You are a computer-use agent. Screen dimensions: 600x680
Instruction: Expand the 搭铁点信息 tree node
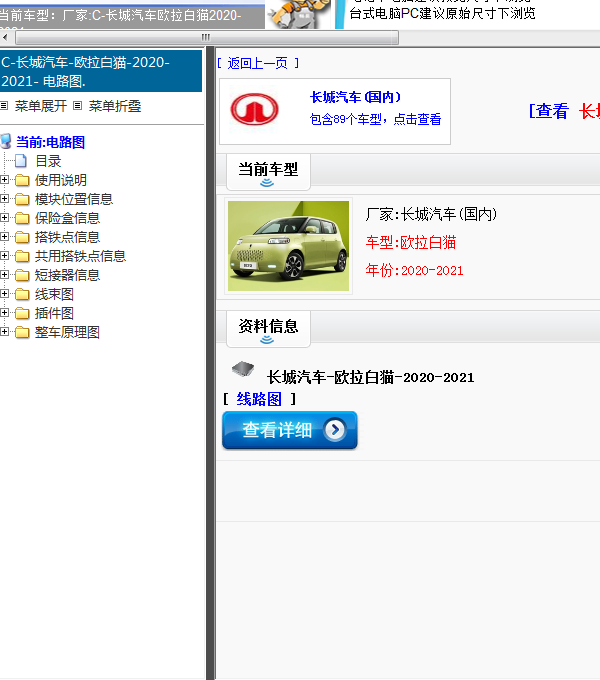click(x=4, y=237)
